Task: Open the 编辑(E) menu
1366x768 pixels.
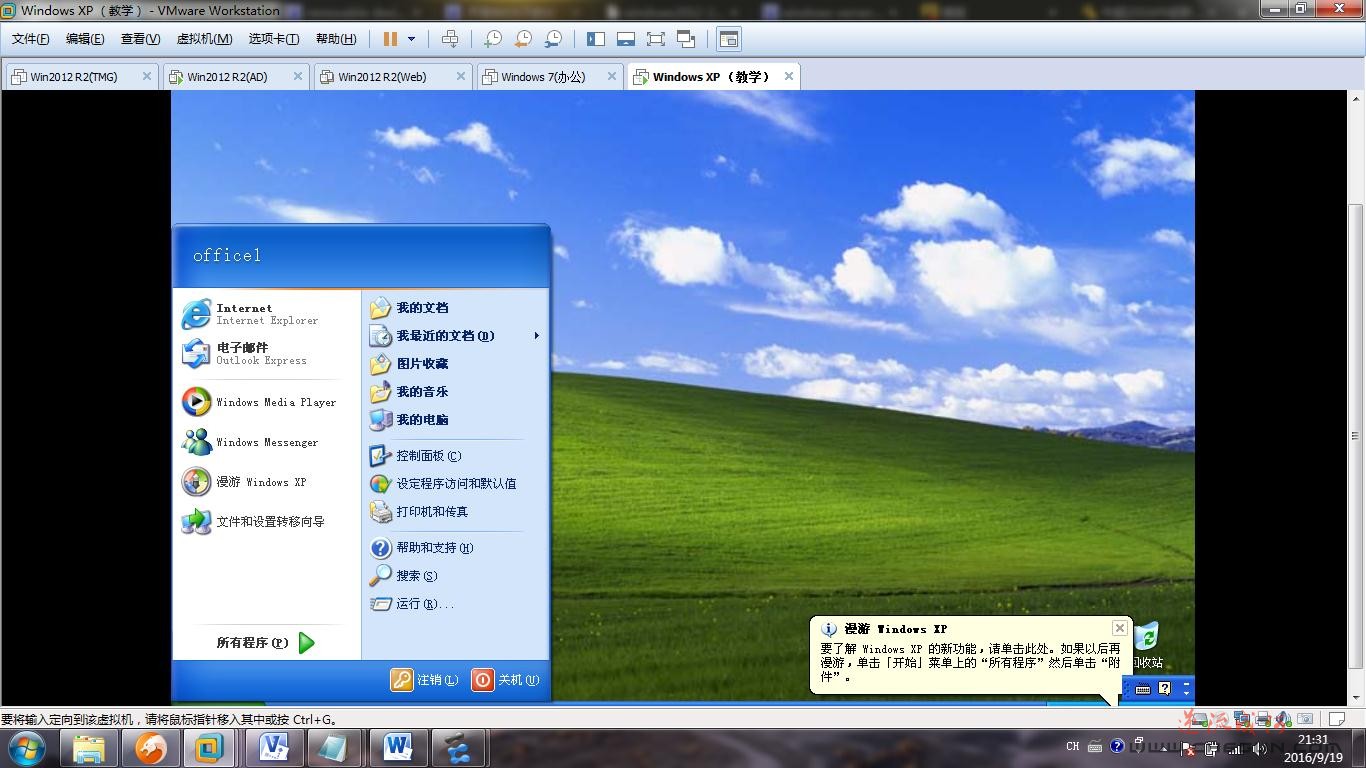Action: 85,39
